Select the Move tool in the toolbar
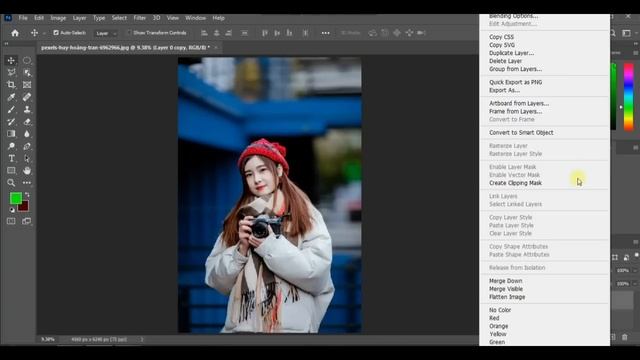640x360 pixels. click(x=11, y=60)
